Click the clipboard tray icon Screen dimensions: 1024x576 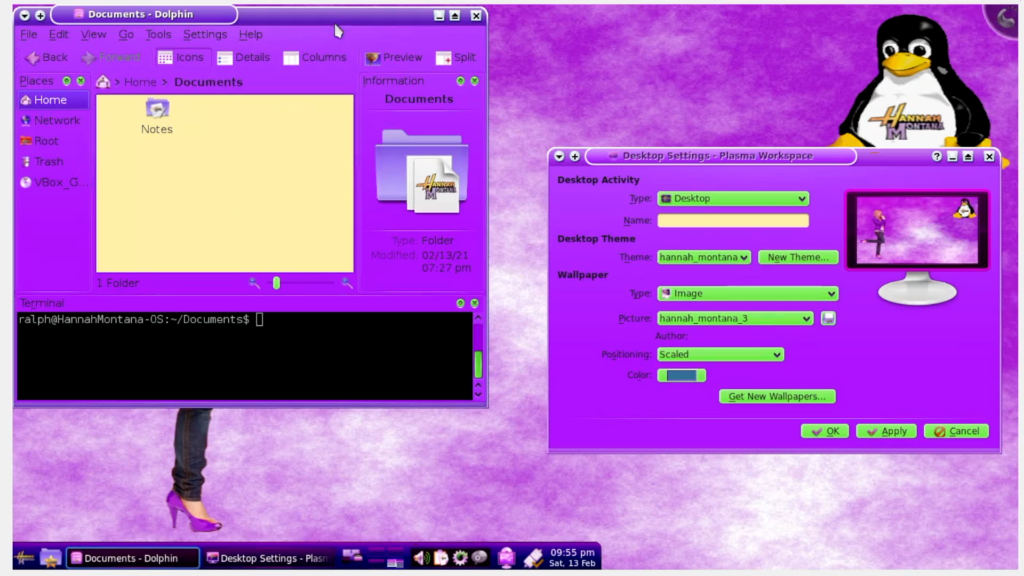(x=441, y=557)
